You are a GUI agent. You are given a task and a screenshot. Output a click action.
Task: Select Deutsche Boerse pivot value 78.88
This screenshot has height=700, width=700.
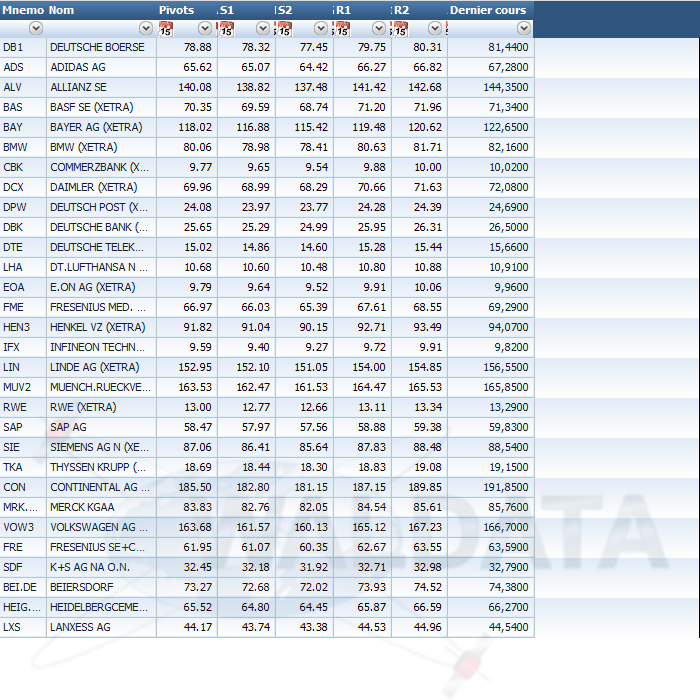click(187, 47)
